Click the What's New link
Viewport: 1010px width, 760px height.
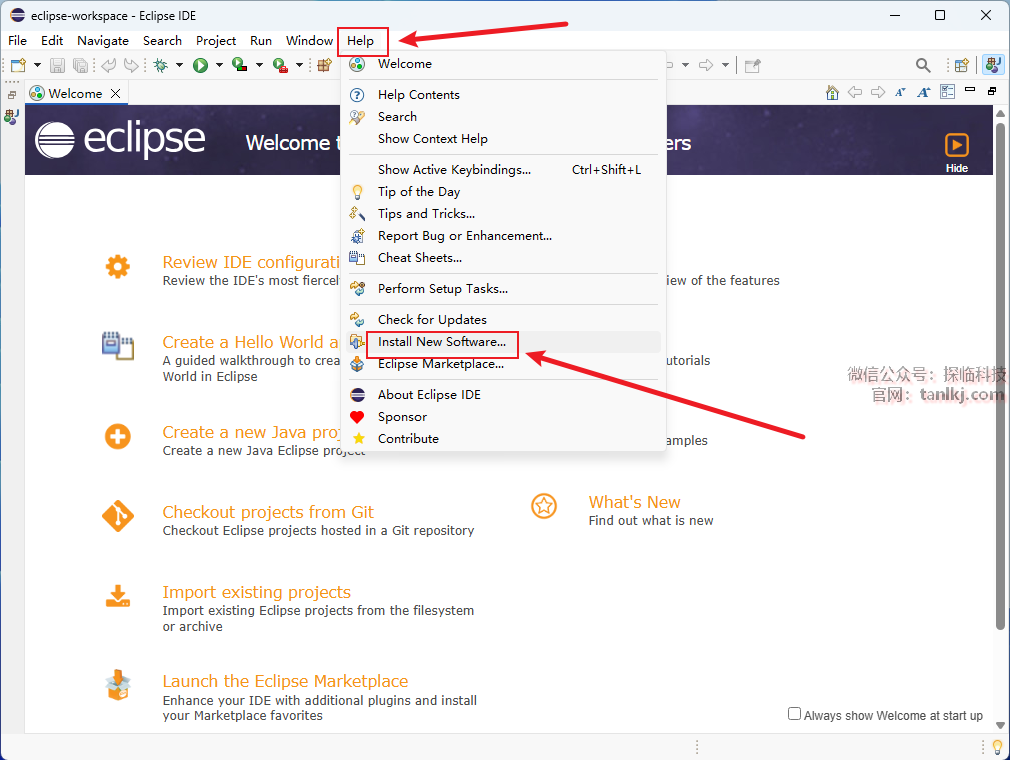click(634, 502)
